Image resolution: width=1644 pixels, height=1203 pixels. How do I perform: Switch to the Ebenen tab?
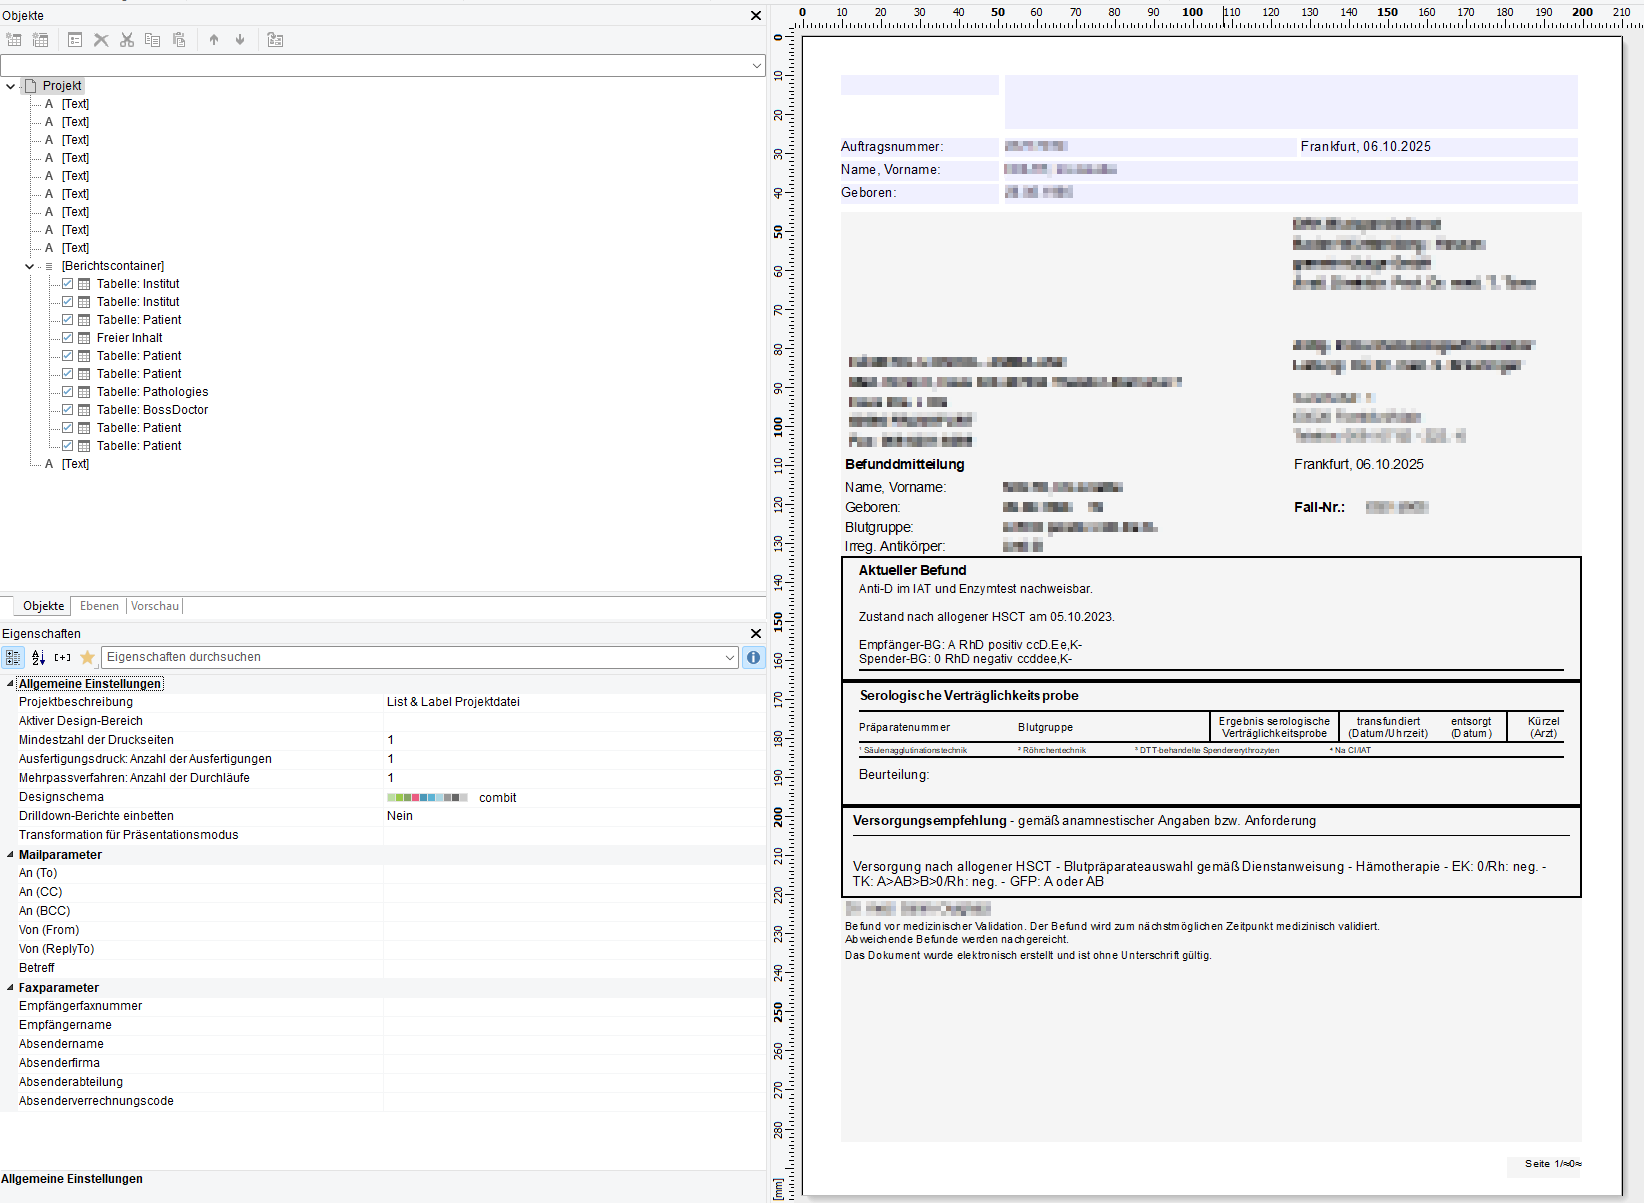[x=99, y=606]
